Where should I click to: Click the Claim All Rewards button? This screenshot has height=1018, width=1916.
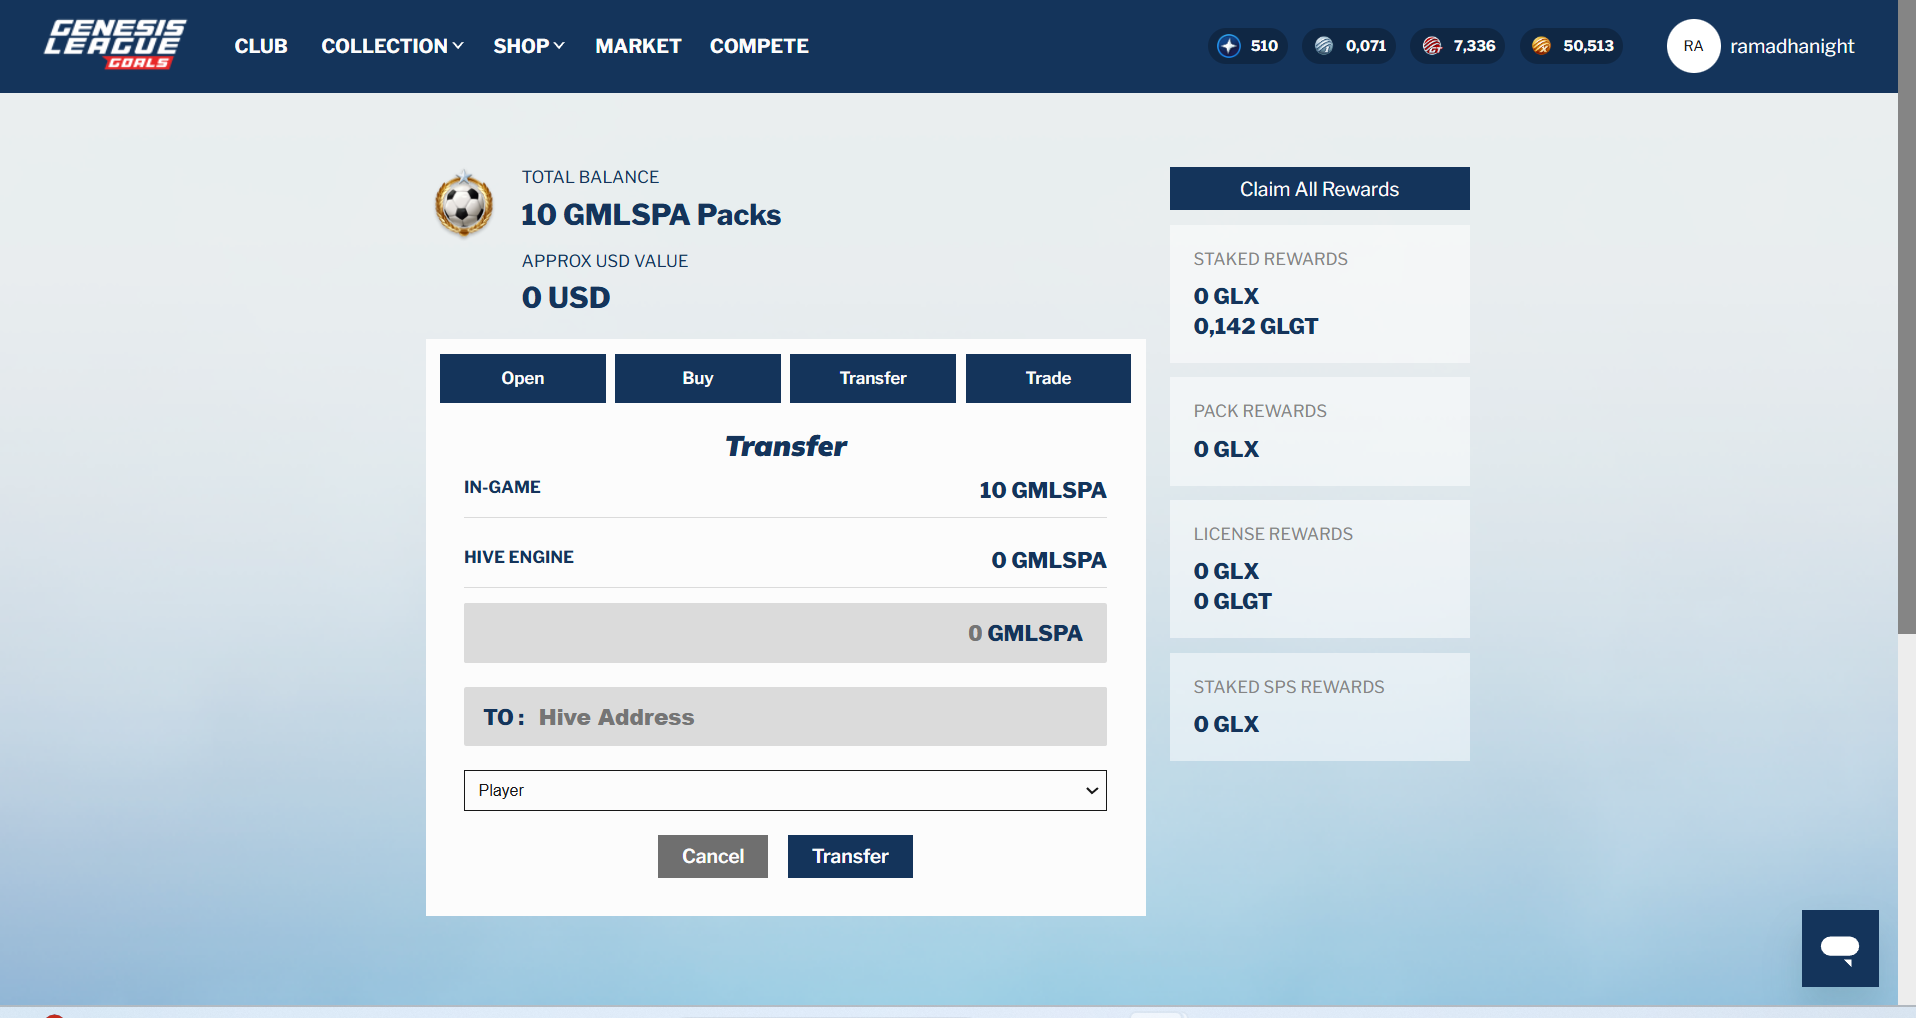[x=1320, y=189]
